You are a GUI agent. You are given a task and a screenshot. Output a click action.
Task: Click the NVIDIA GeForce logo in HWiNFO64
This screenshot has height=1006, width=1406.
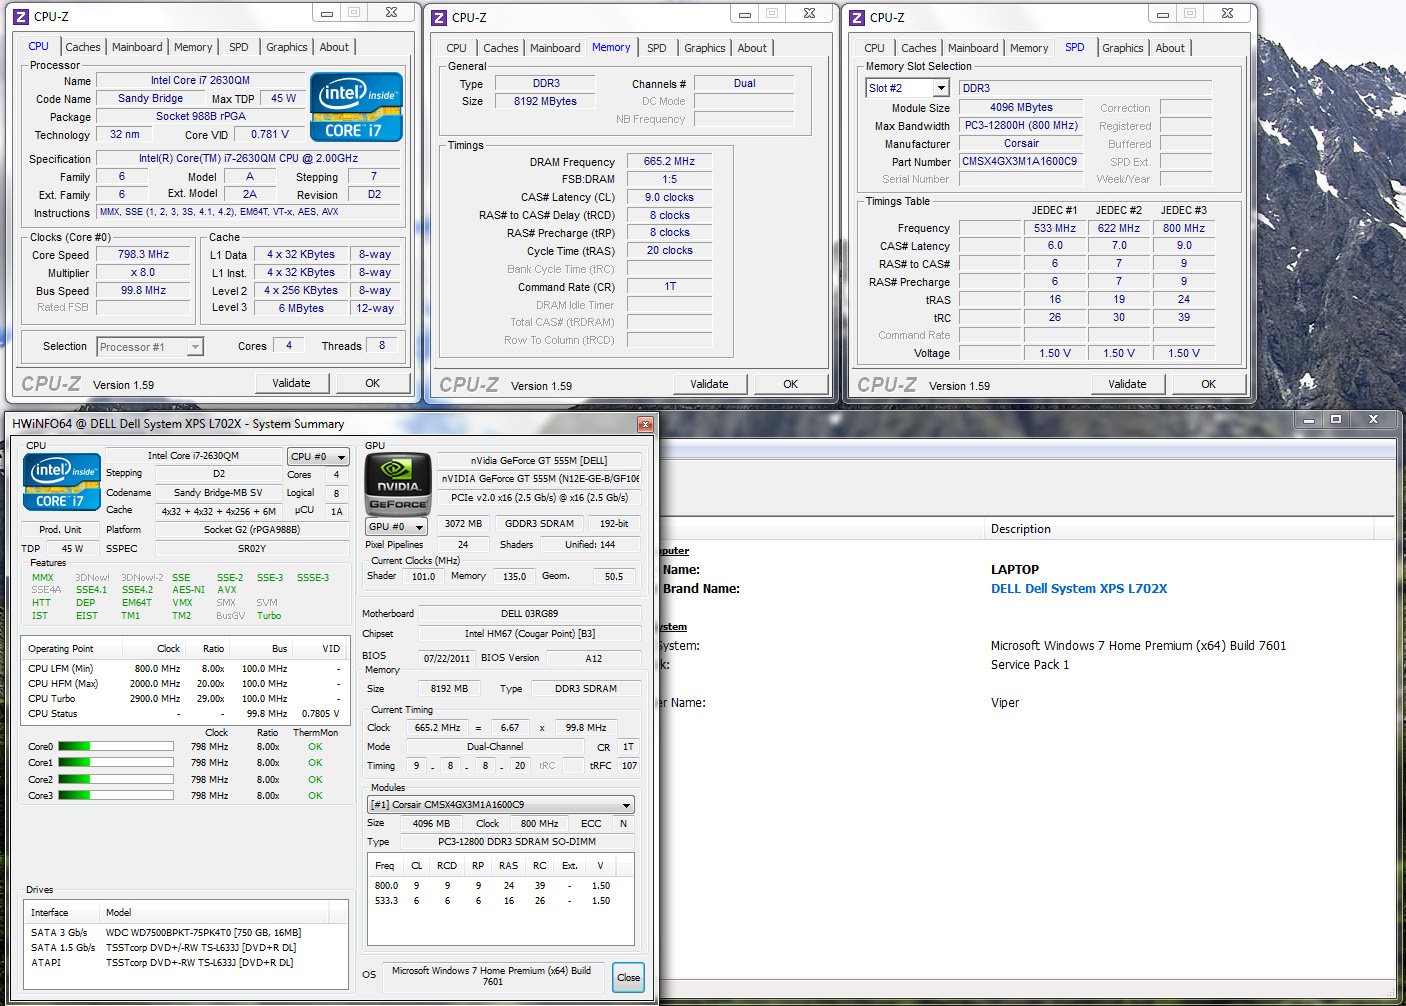(x=397, y=483)
